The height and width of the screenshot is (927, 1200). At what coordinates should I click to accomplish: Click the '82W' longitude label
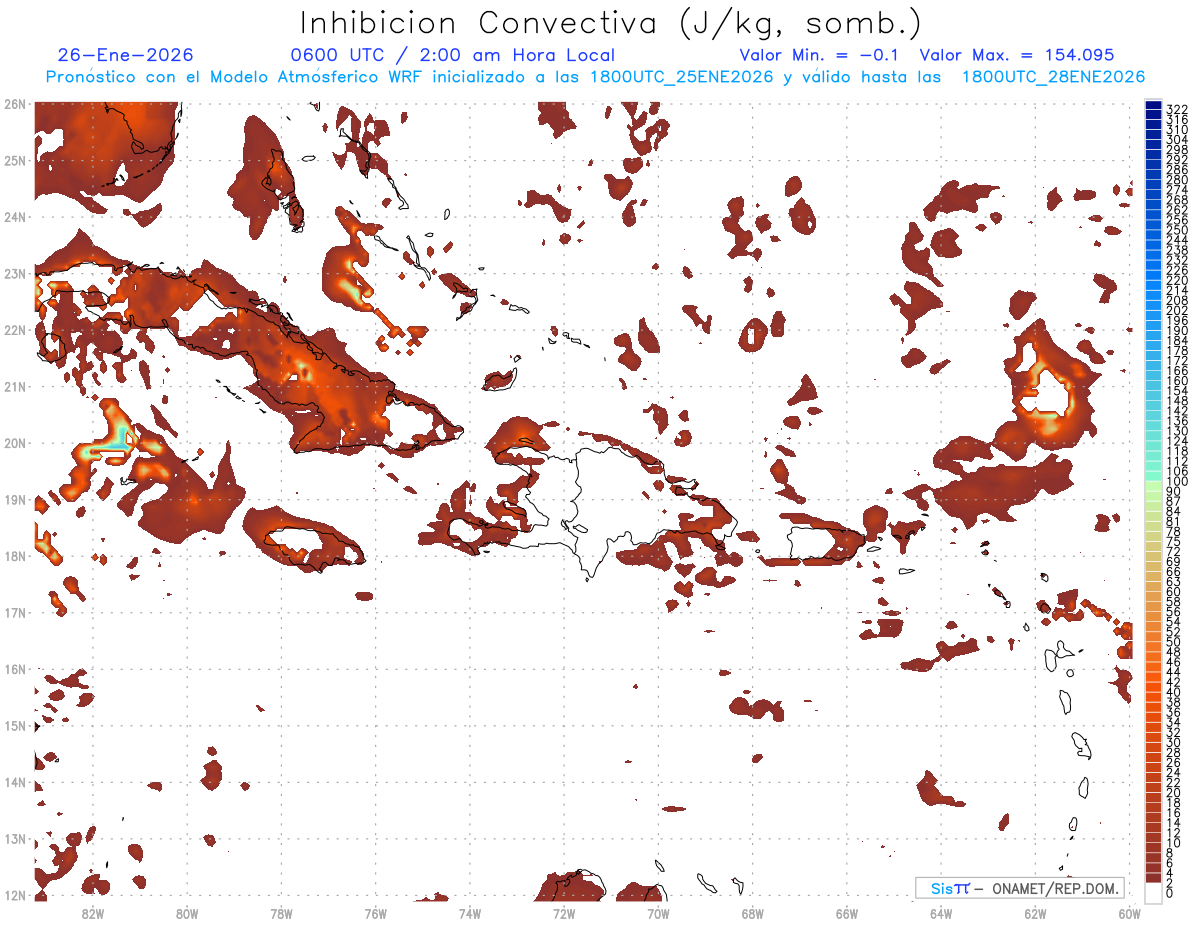tap(92, 913)
